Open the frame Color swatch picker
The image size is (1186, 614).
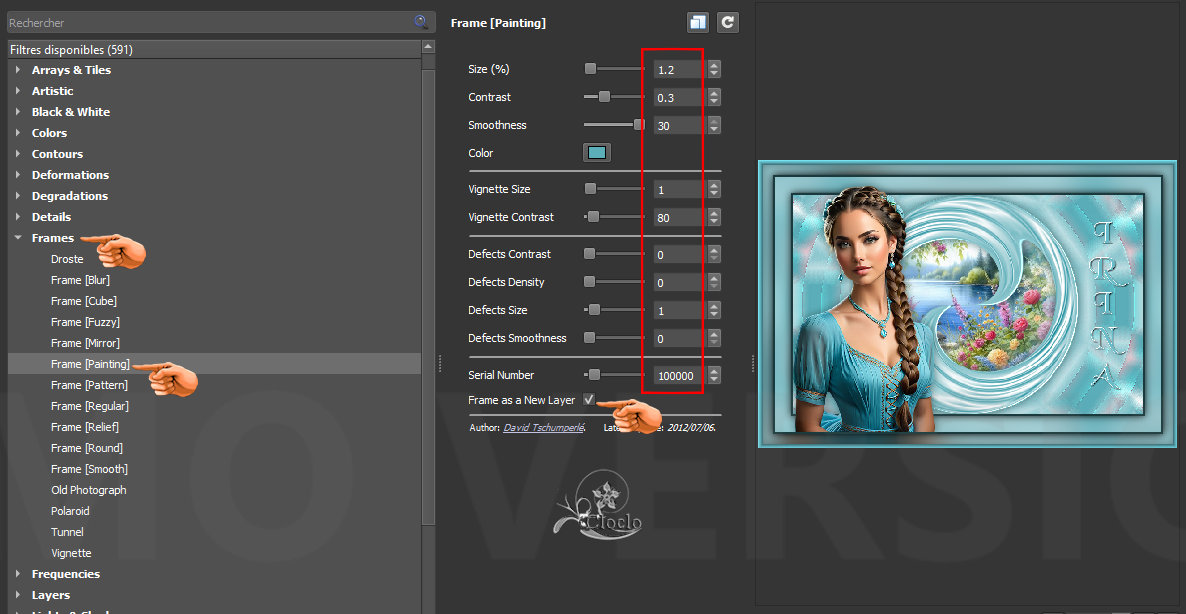[597, 153]
